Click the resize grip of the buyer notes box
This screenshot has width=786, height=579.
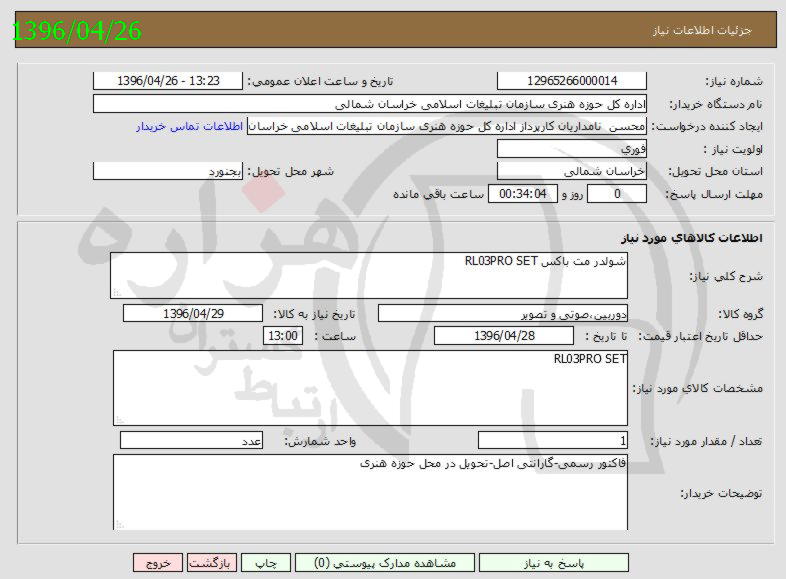120,524
